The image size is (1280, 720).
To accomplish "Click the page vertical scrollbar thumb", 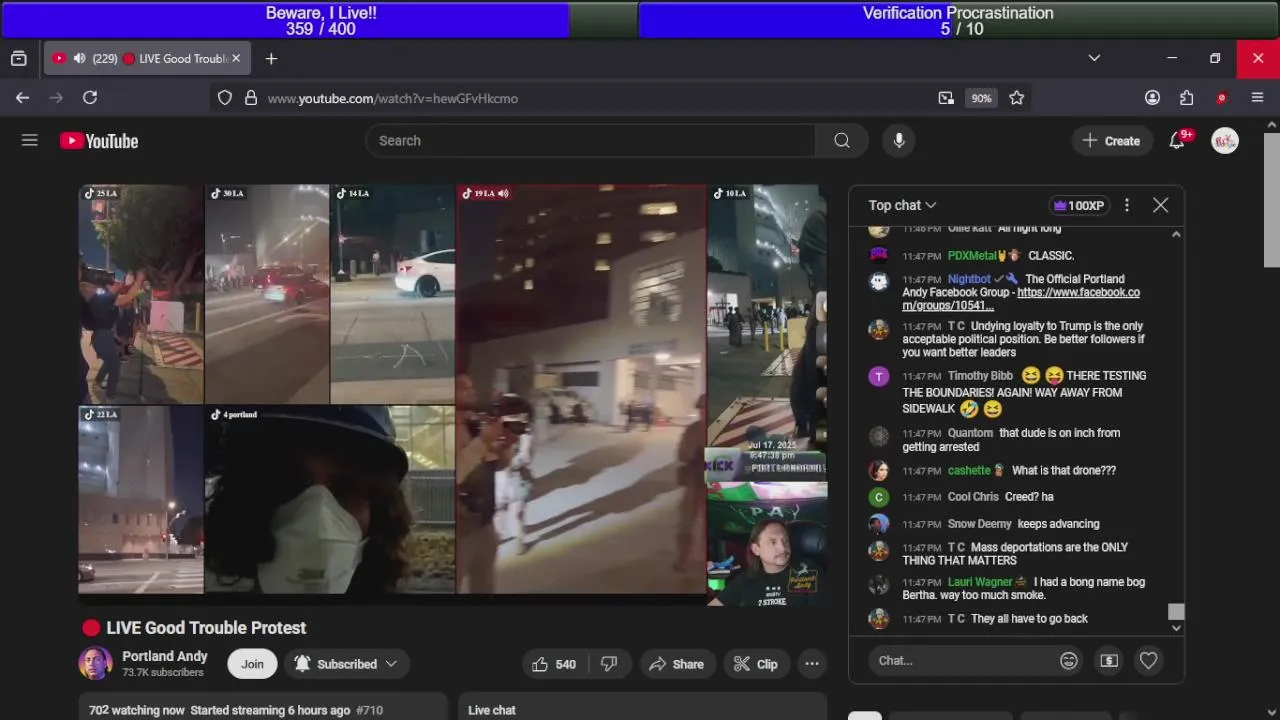I will coord(1272,198).
